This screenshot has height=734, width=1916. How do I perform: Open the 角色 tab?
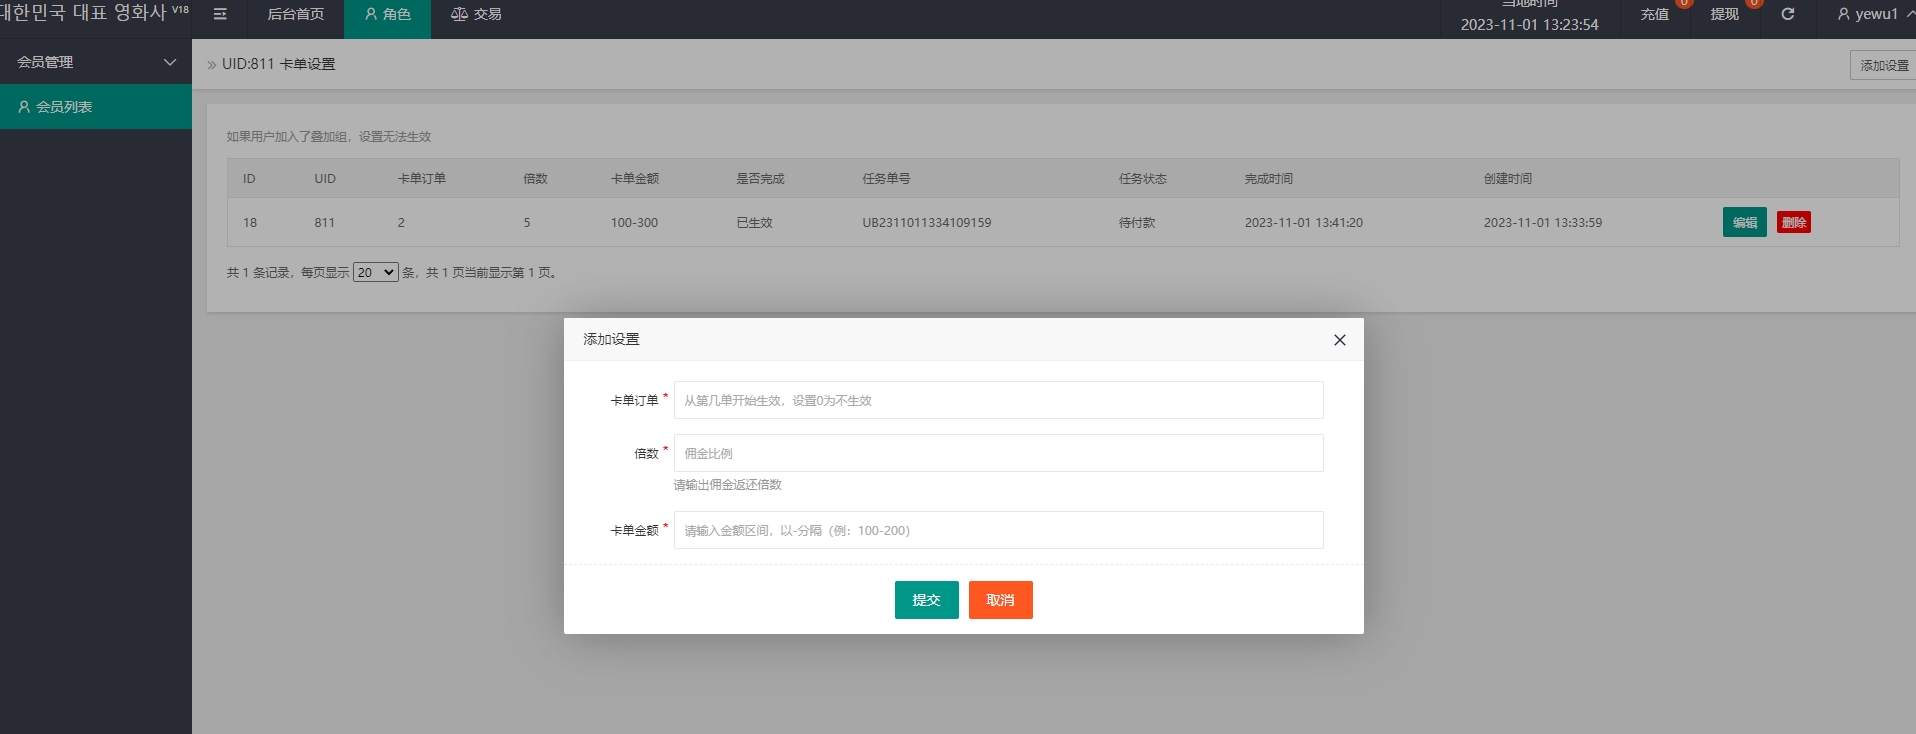(x=387, y=15)
